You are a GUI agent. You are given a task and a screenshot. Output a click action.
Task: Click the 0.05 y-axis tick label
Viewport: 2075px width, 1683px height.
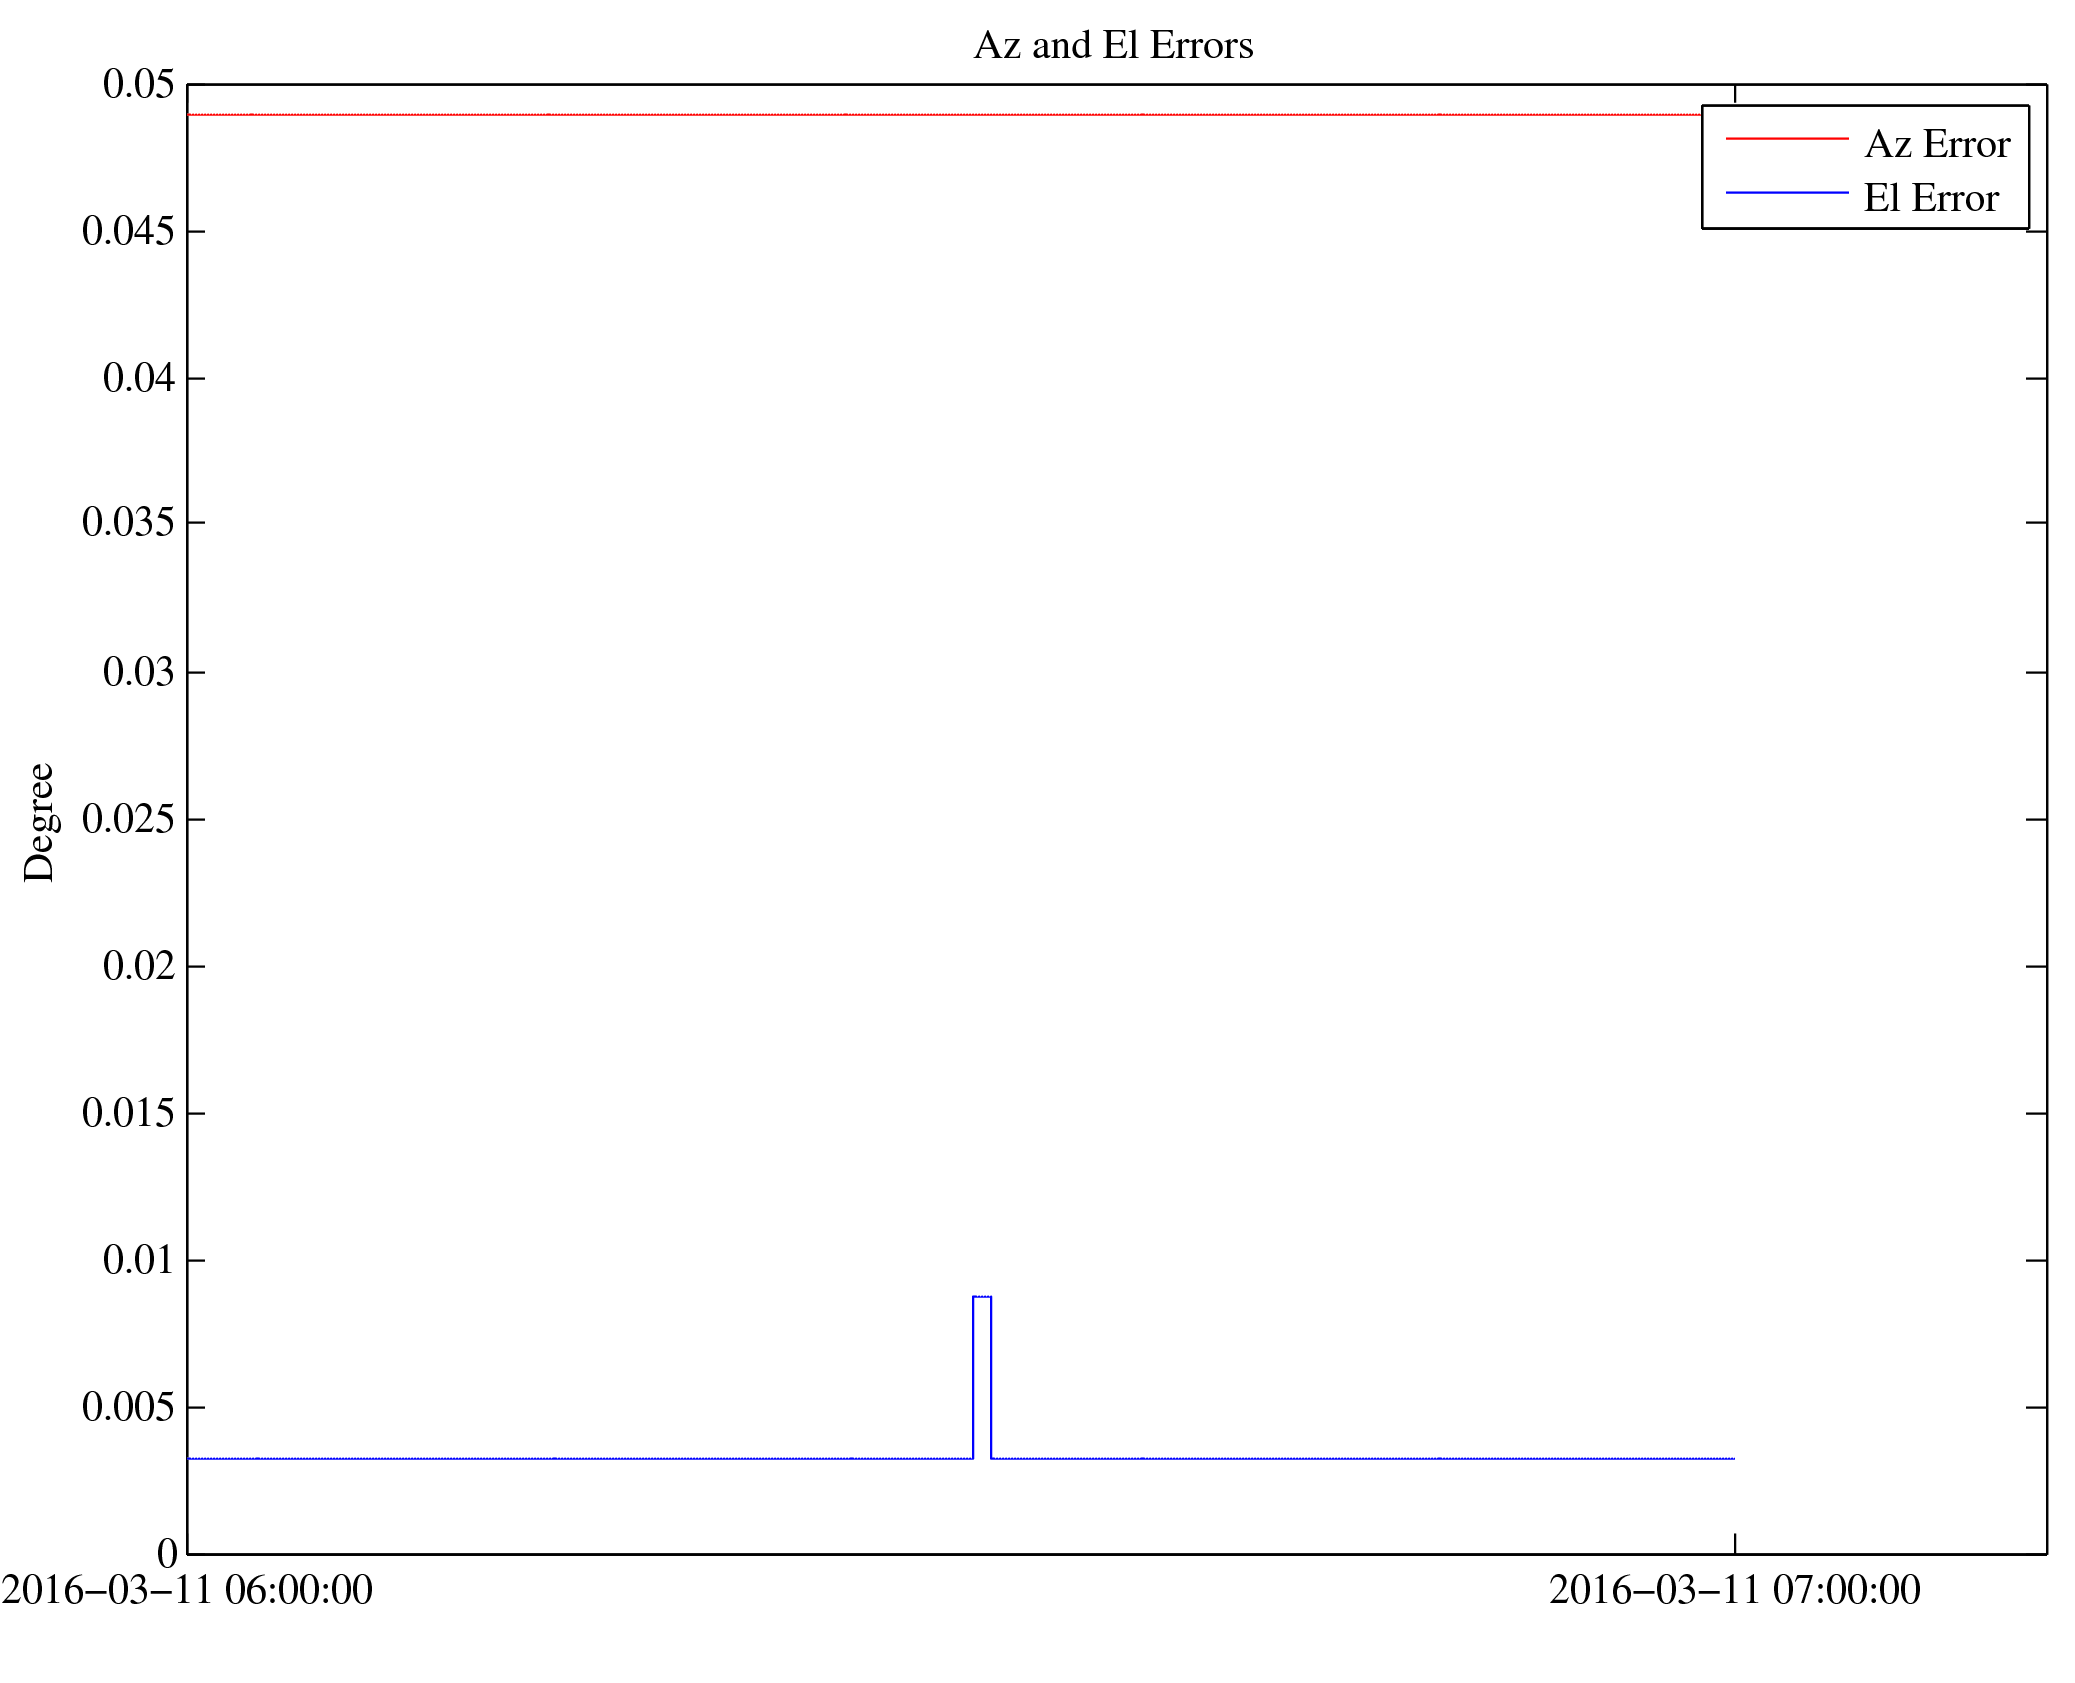point(138,84)
